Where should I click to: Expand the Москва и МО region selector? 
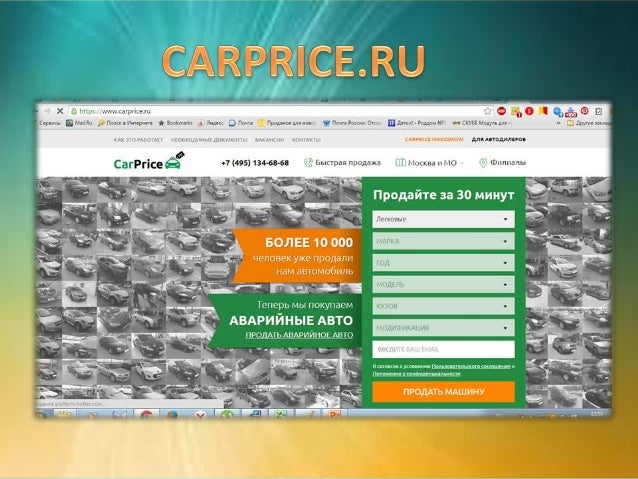coord(430,163)
